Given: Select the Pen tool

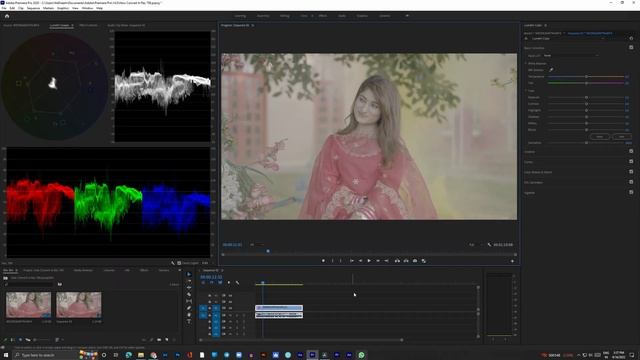Looking at the screenshot, I should [189, 308].
